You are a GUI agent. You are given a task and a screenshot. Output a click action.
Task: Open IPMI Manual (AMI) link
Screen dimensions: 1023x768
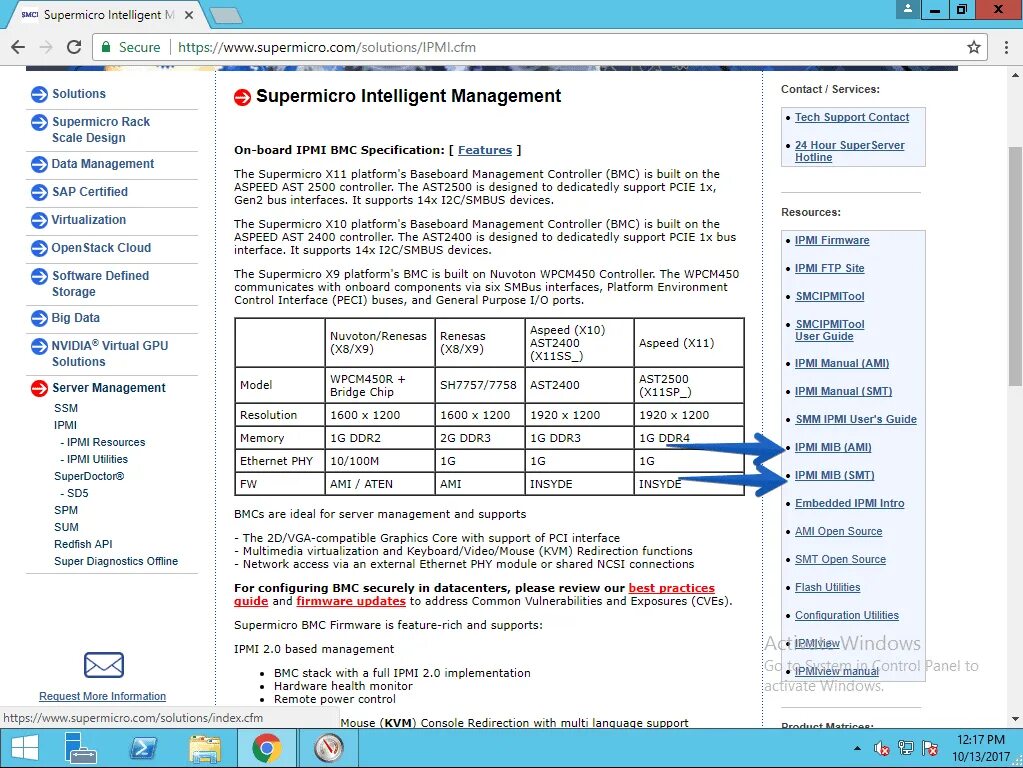click(x=842, y=363)
